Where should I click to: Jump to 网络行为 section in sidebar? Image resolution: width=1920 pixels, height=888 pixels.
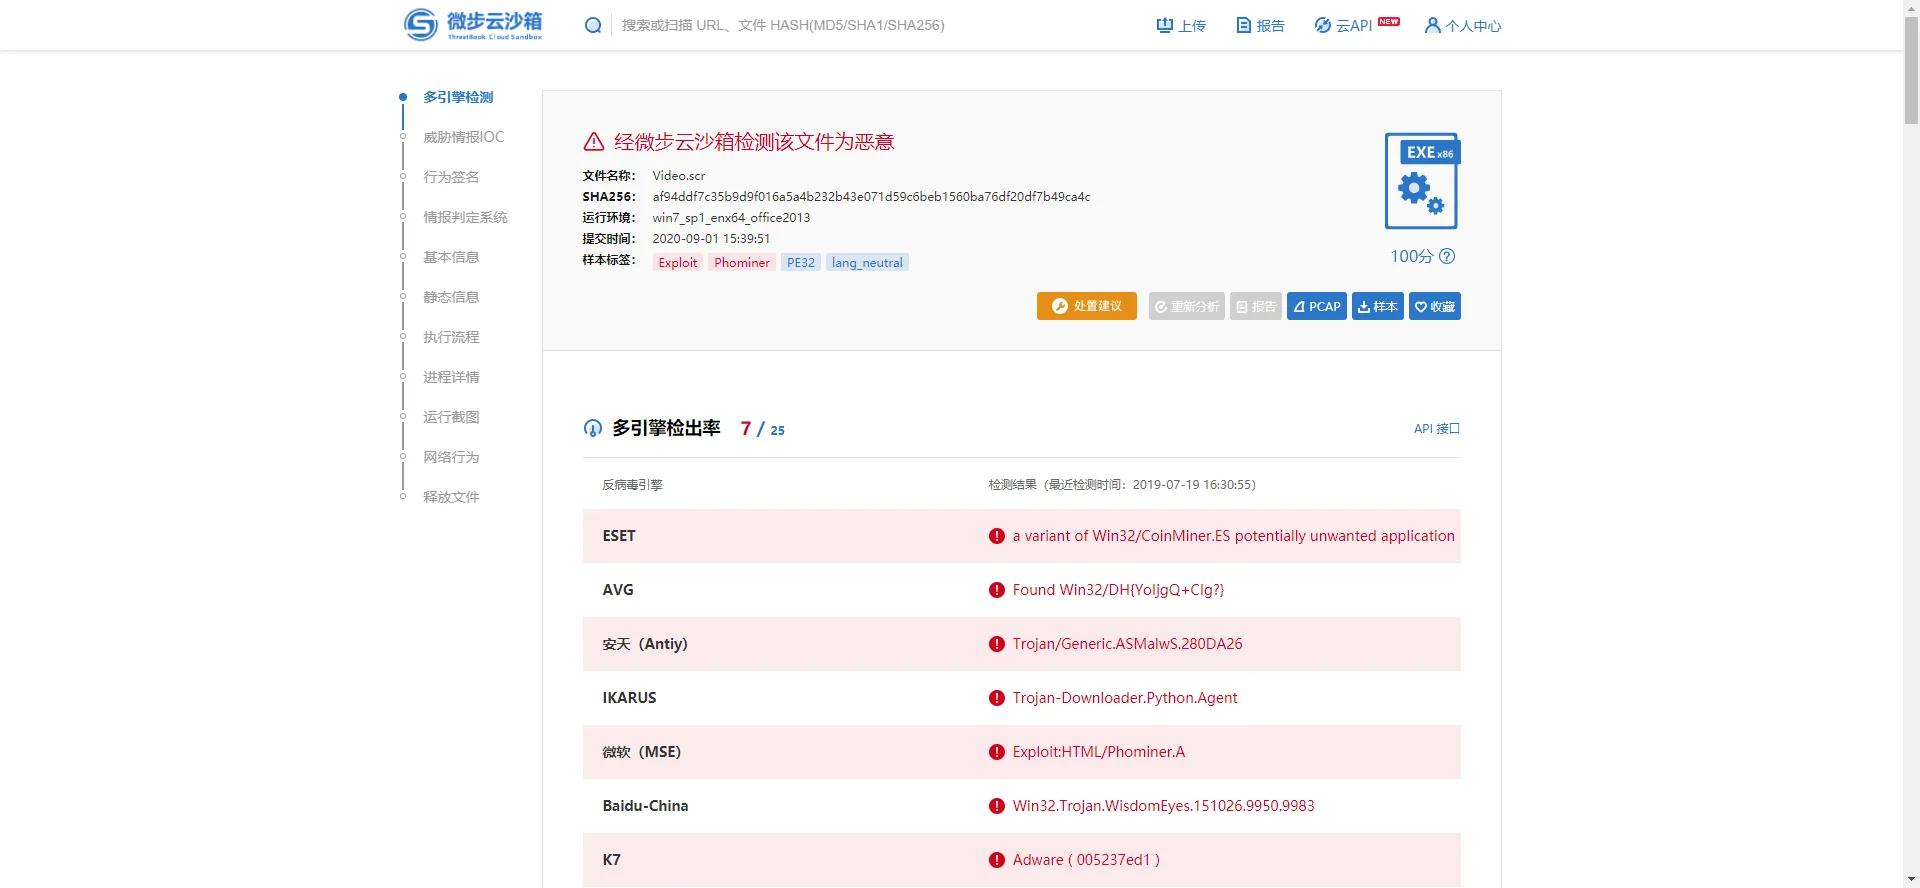click(x=451, y=457)
